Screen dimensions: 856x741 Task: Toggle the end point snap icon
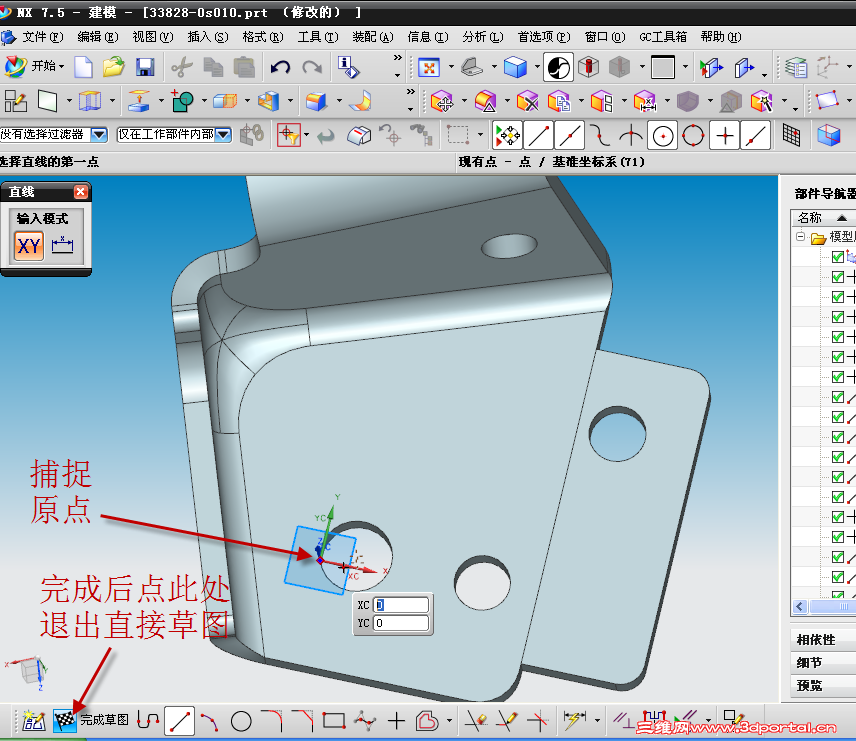click(x=538, y=135)
